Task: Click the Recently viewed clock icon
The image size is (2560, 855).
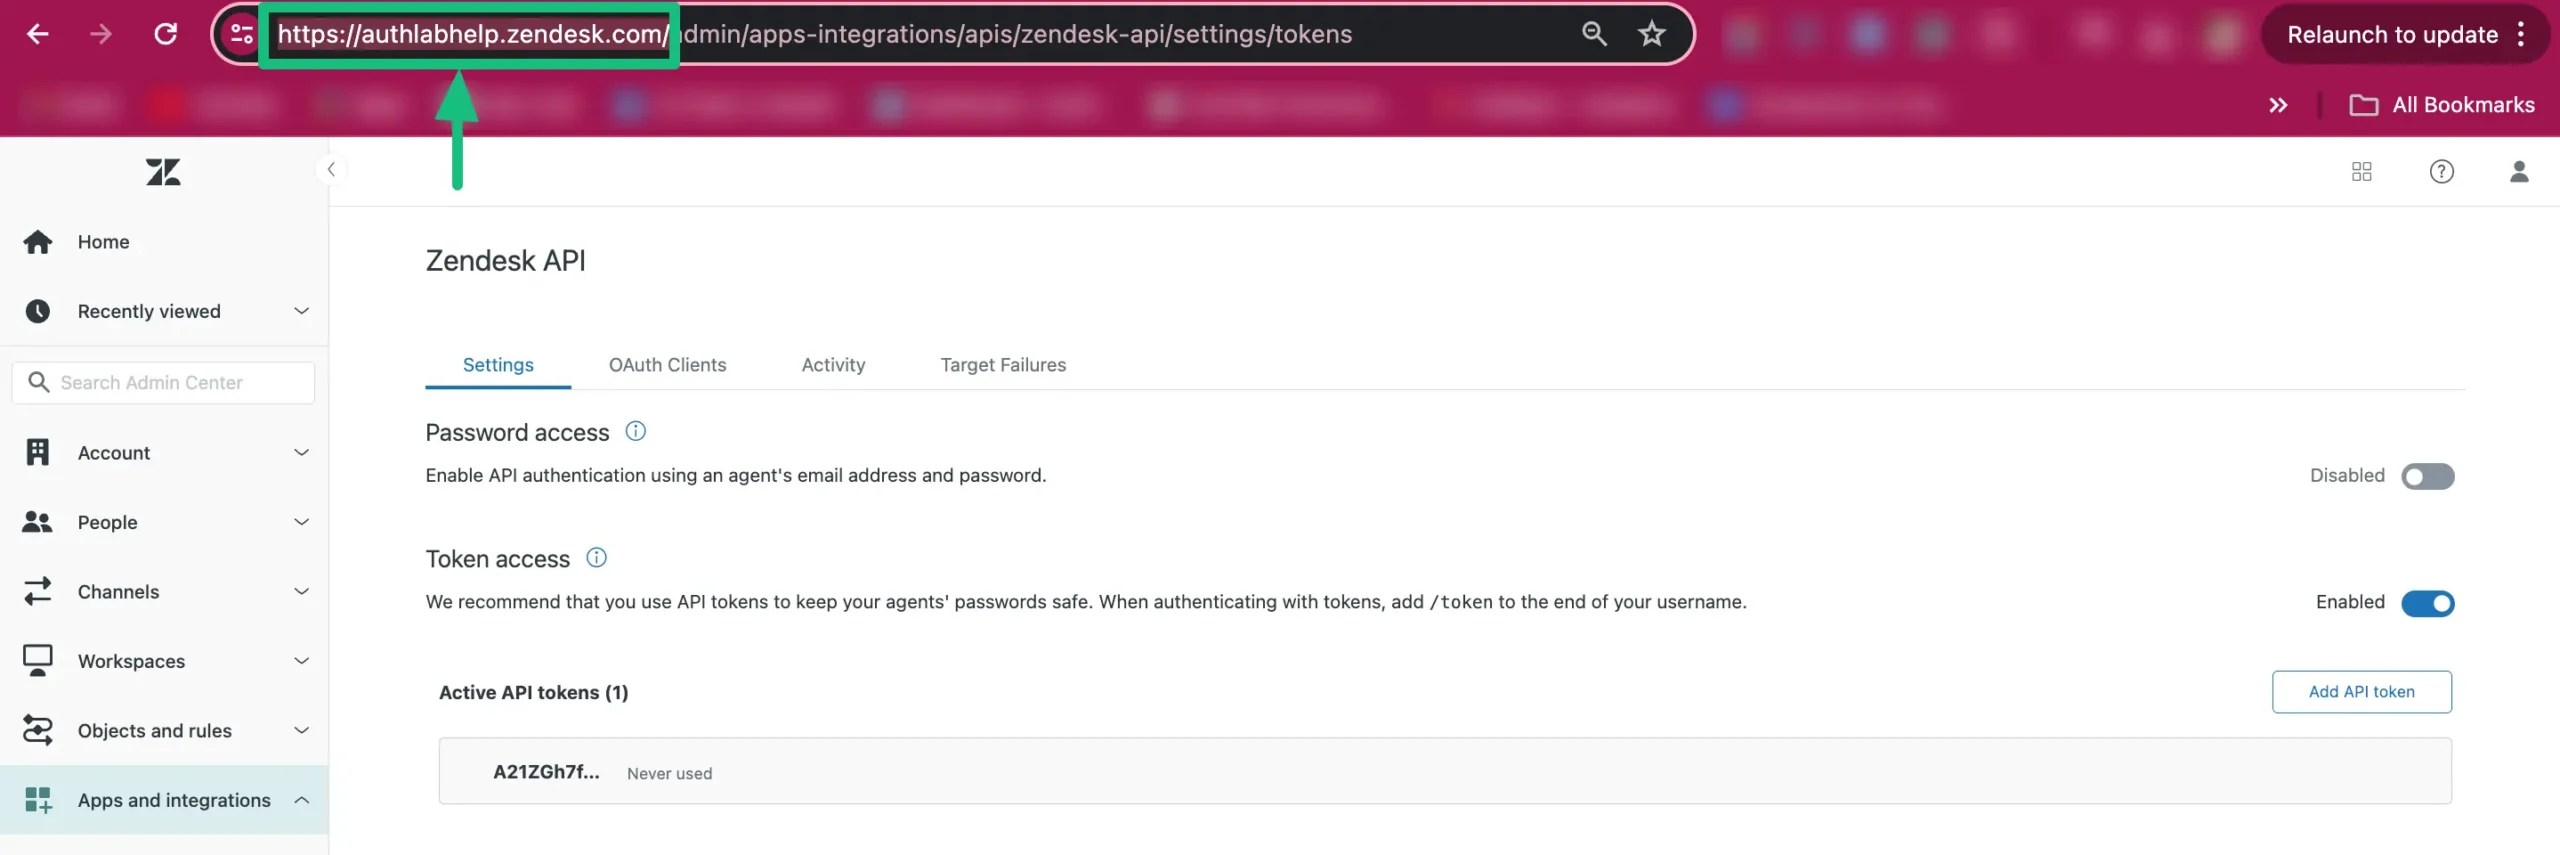Action: coord(38,311)
